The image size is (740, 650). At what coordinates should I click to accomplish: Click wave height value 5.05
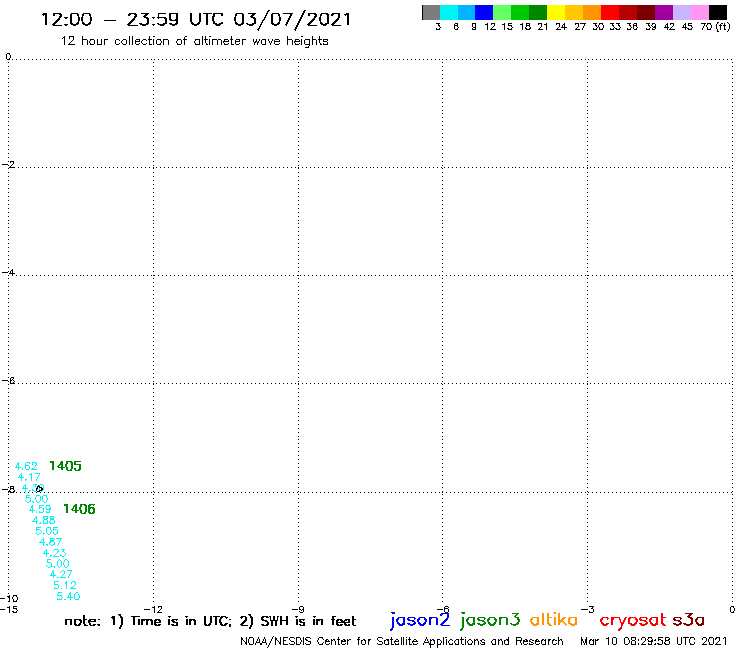tap(47, 531)
